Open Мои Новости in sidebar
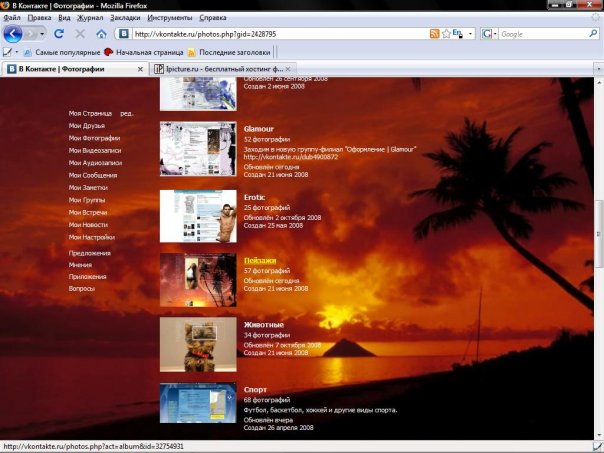This screenshot has height=453, width=604. (x=88, y=224)
